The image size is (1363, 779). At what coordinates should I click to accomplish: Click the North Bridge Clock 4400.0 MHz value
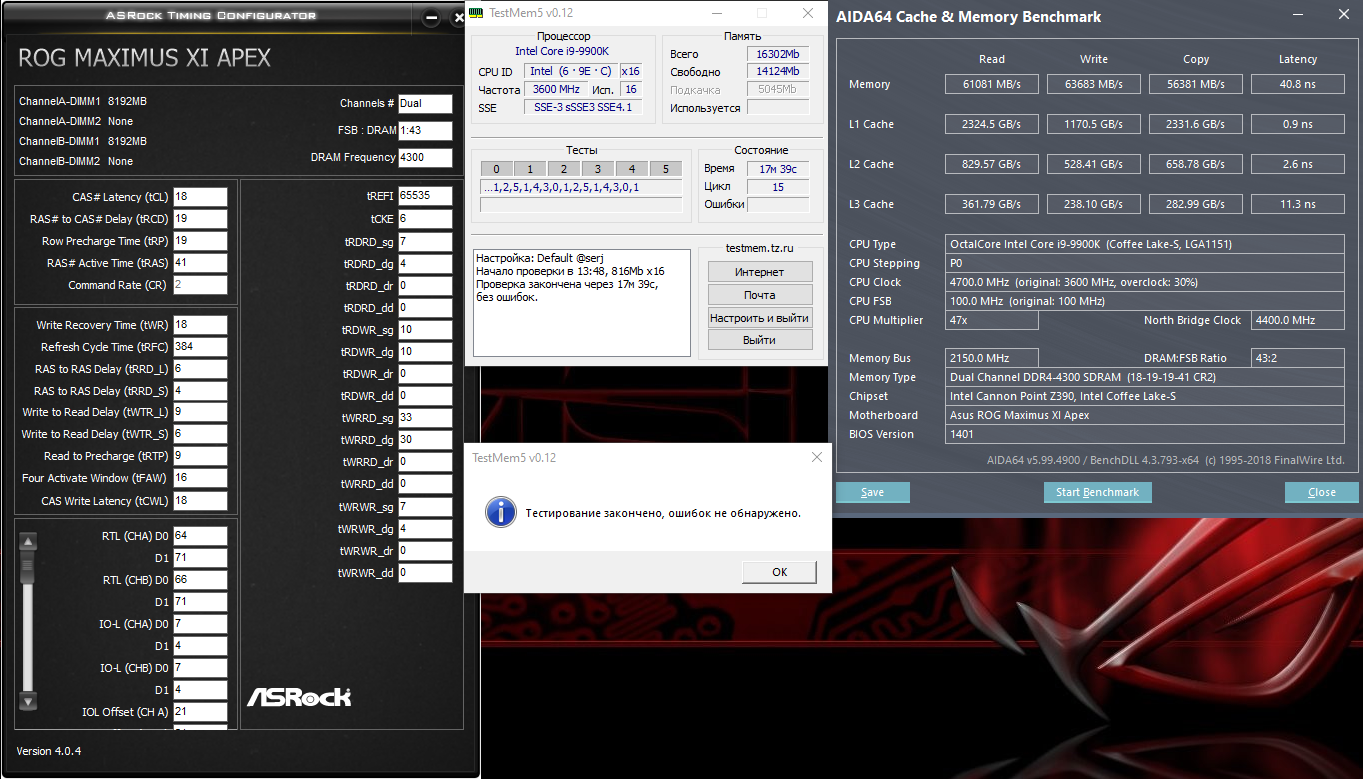(x=1298, y=320)
